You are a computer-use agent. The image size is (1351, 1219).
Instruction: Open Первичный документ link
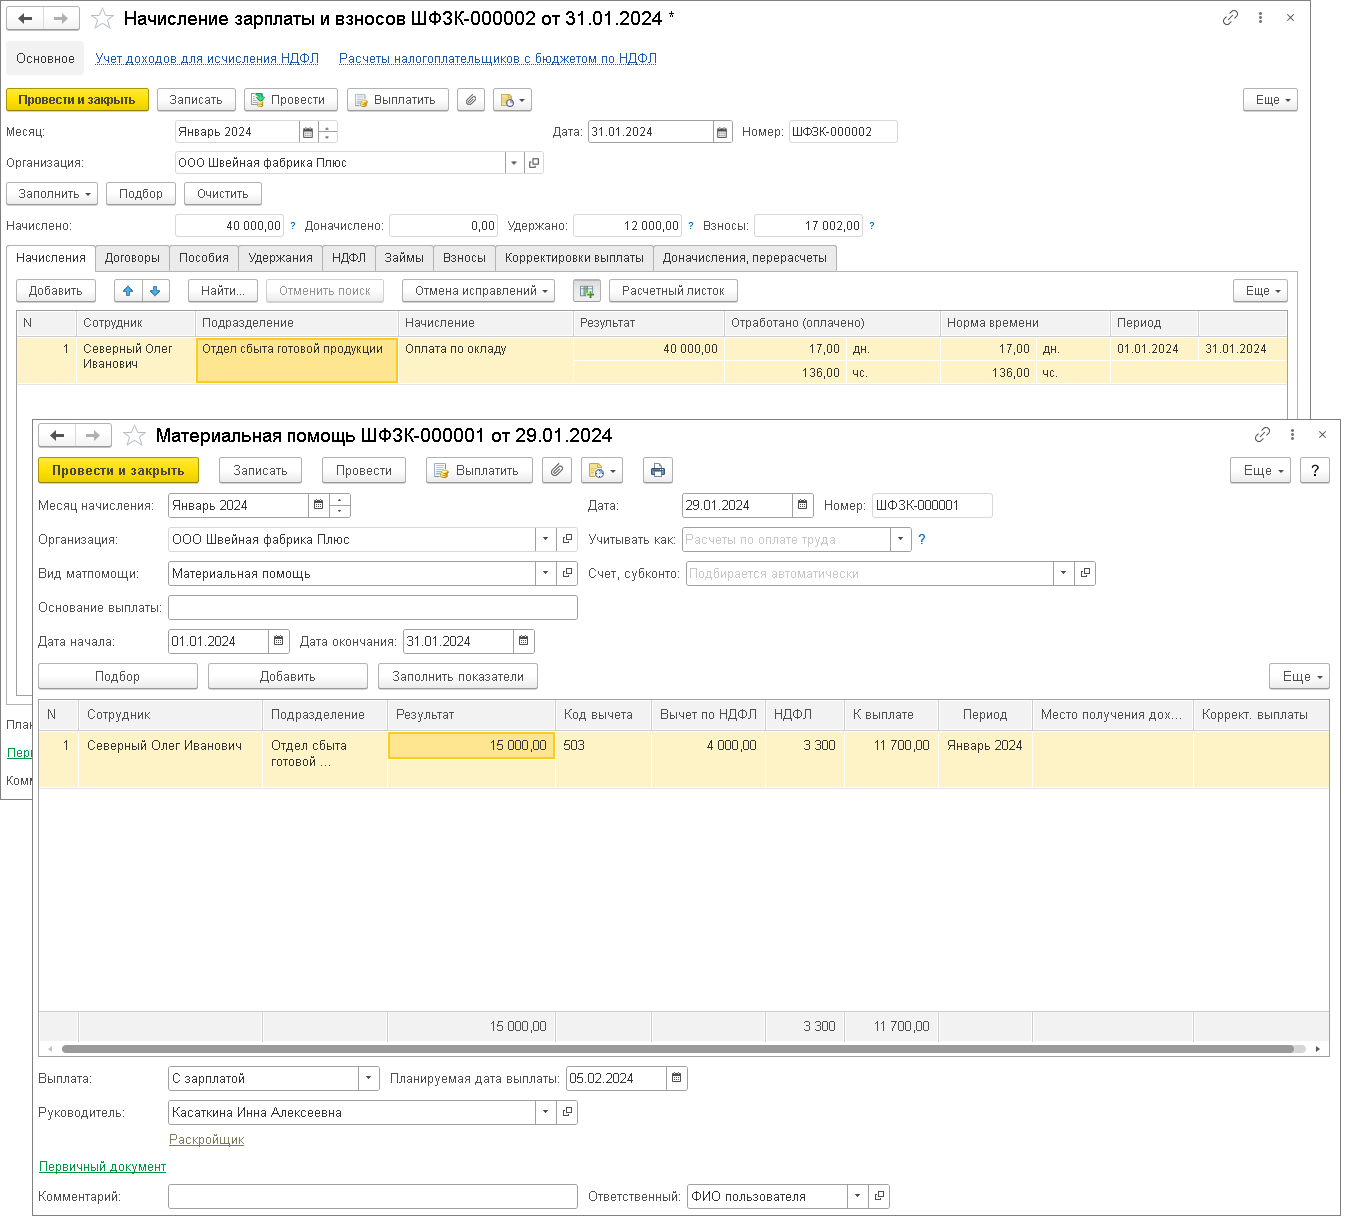tap(102, 1167)
